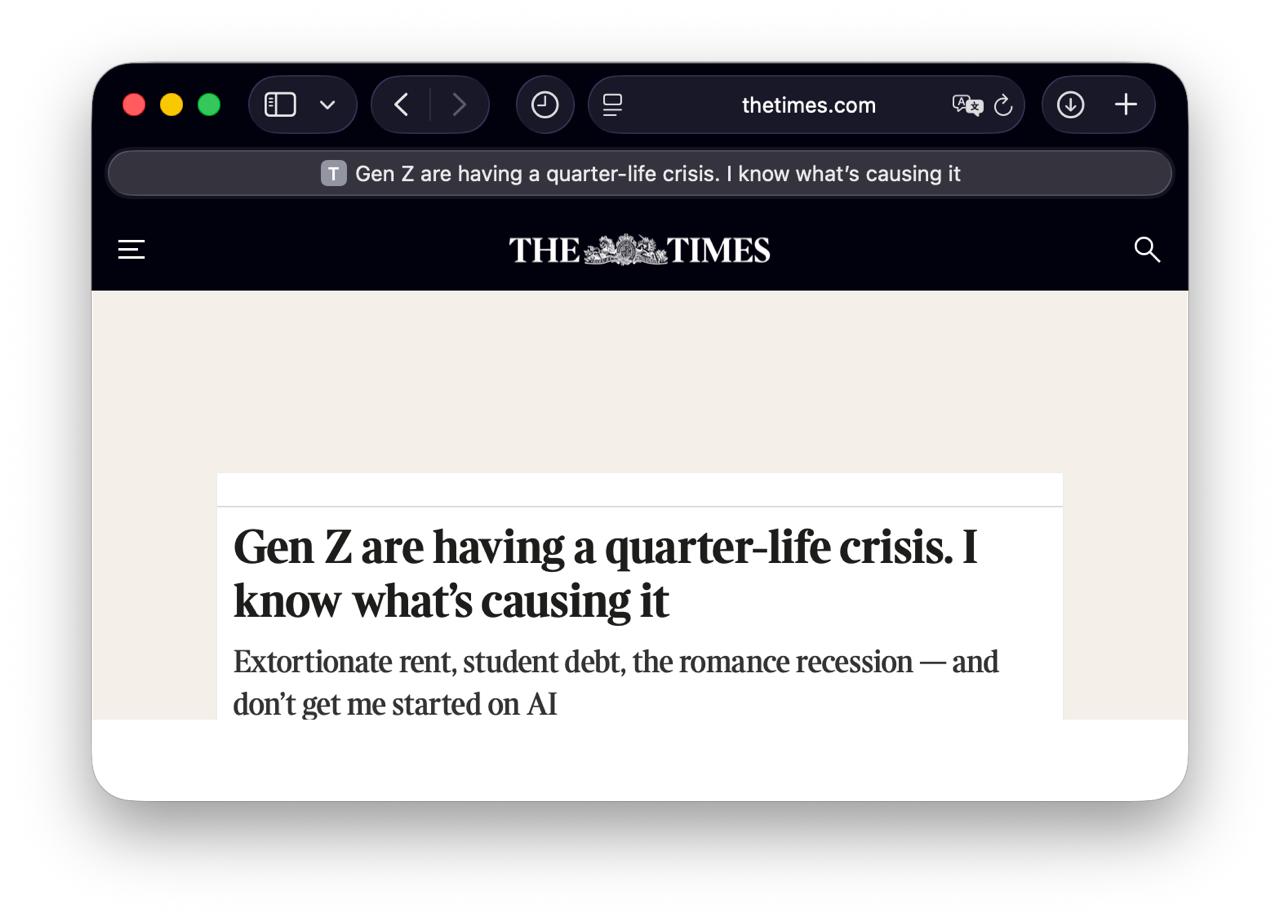Click The Times logo
1280x922 pixels.
click(x=640, y=249)
